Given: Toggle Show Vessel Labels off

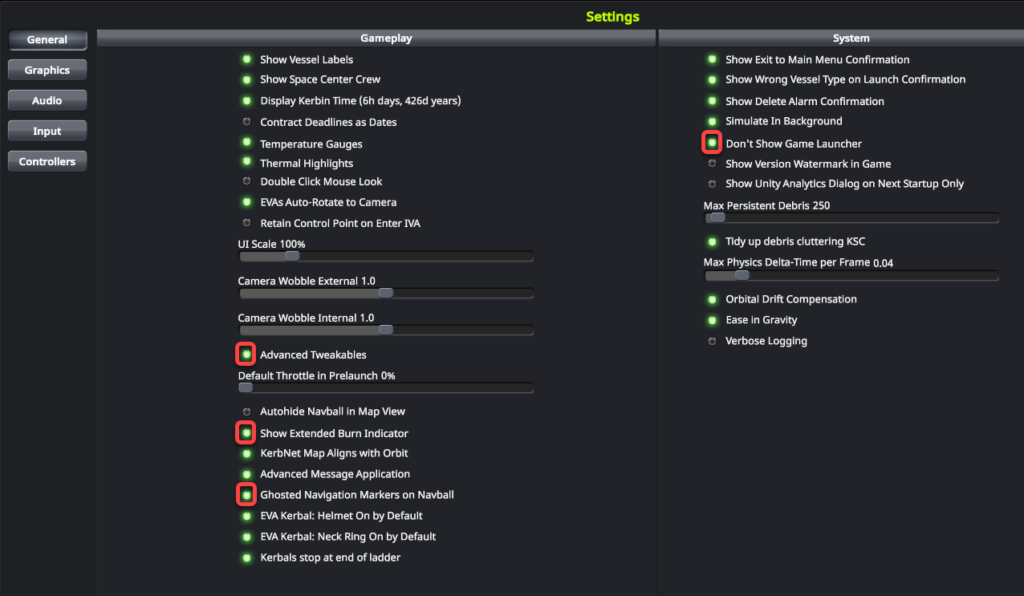Looking at the screenshot, I should 246,58.
